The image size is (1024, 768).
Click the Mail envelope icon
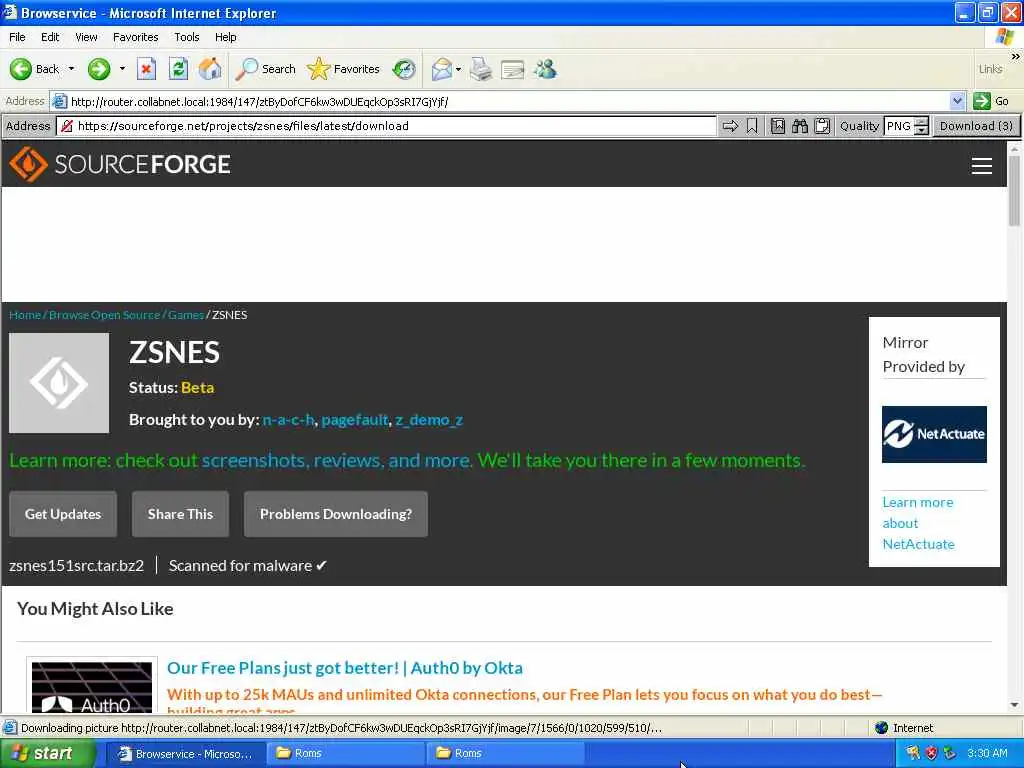pos(442,69)
